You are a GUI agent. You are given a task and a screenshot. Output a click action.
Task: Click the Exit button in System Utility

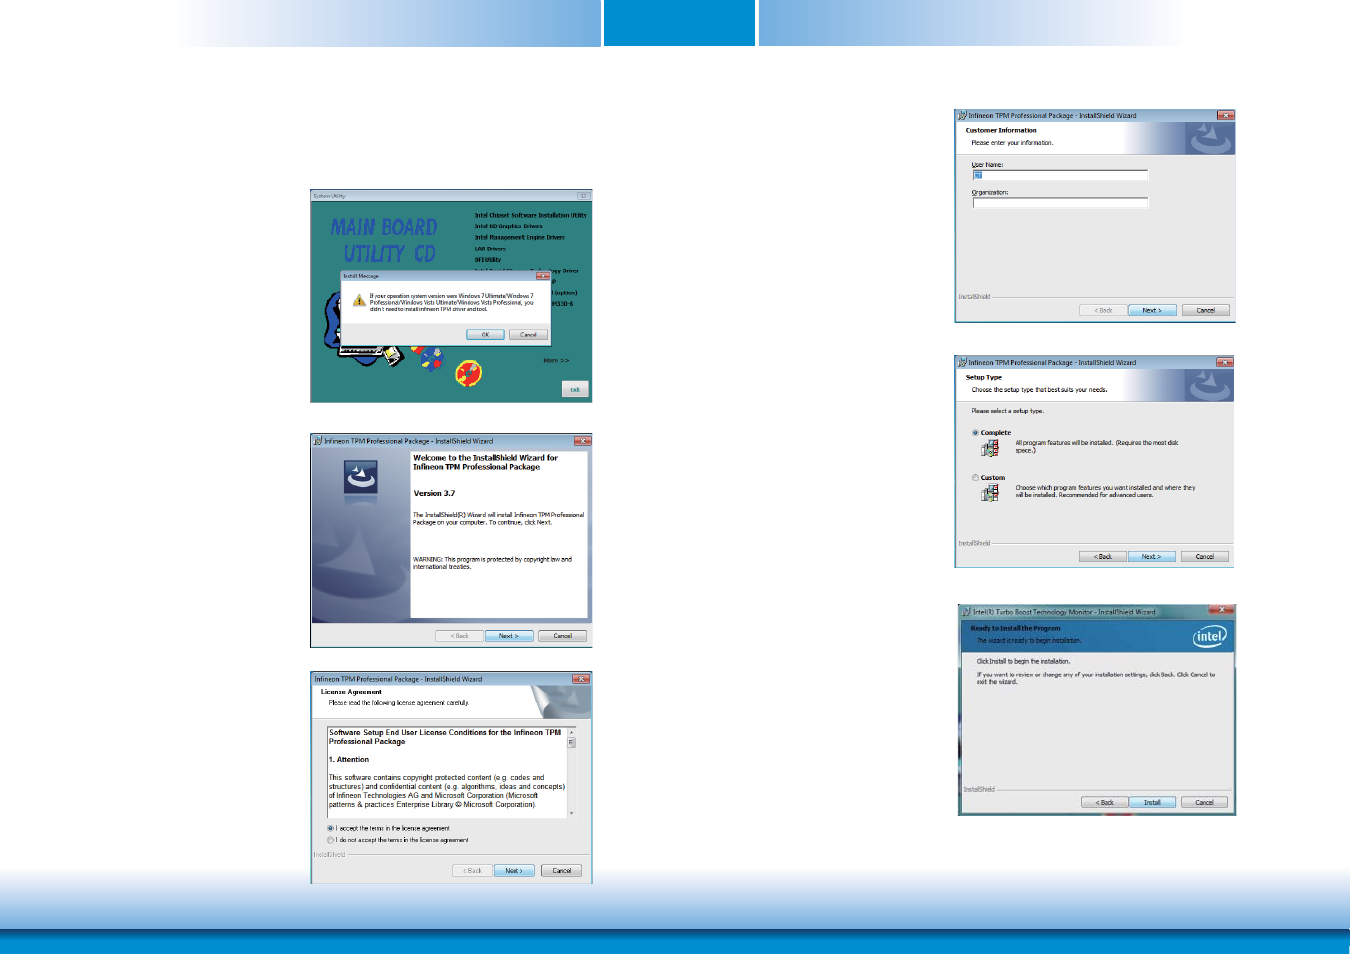pos(575,389)
